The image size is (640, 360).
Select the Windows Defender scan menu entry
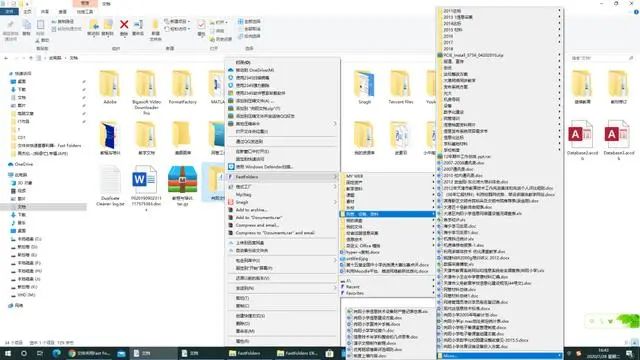[x=282, y=167]
